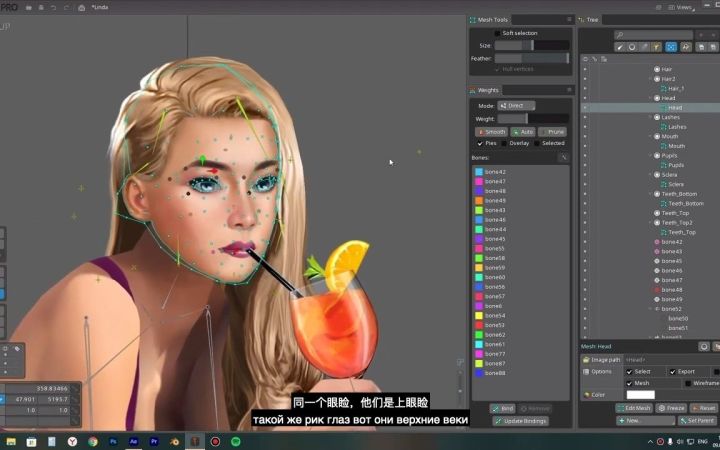The image size is (720, 450).
Task: Toggle the Mesh option checkbox
Action: point(630,383)
